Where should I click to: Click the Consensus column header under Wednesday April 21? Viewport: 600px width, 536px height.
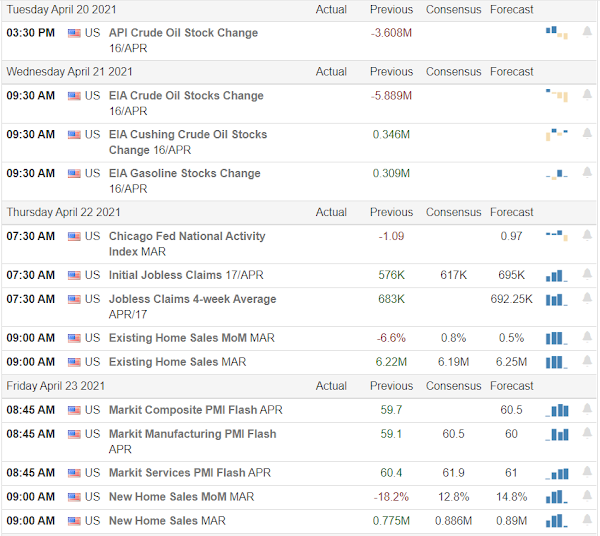453,72
